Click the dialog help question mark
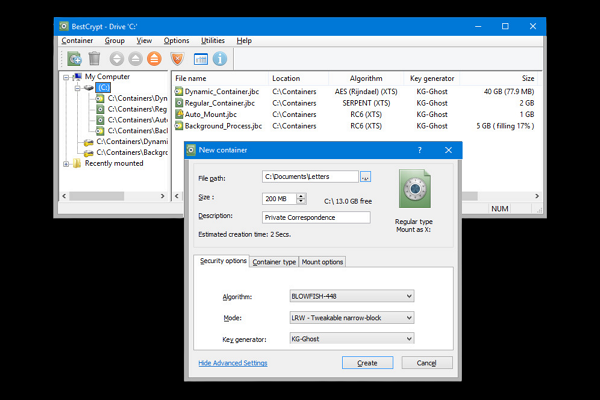The image size is (600, 400). 418,150
